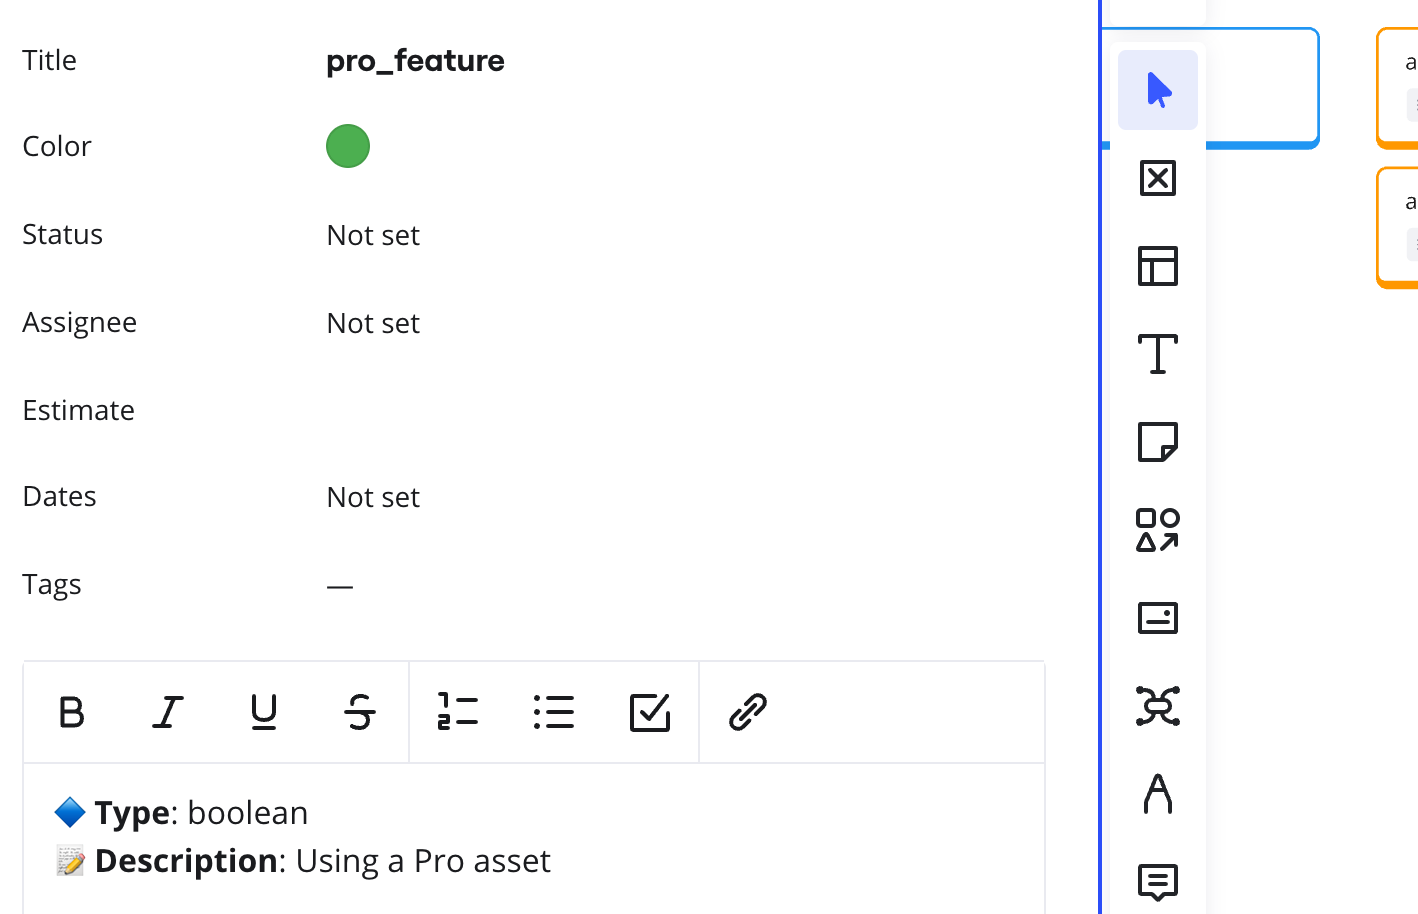This screenshot has width=1418, height=914.
Task: Select the comment tool
Action: 1158,882
